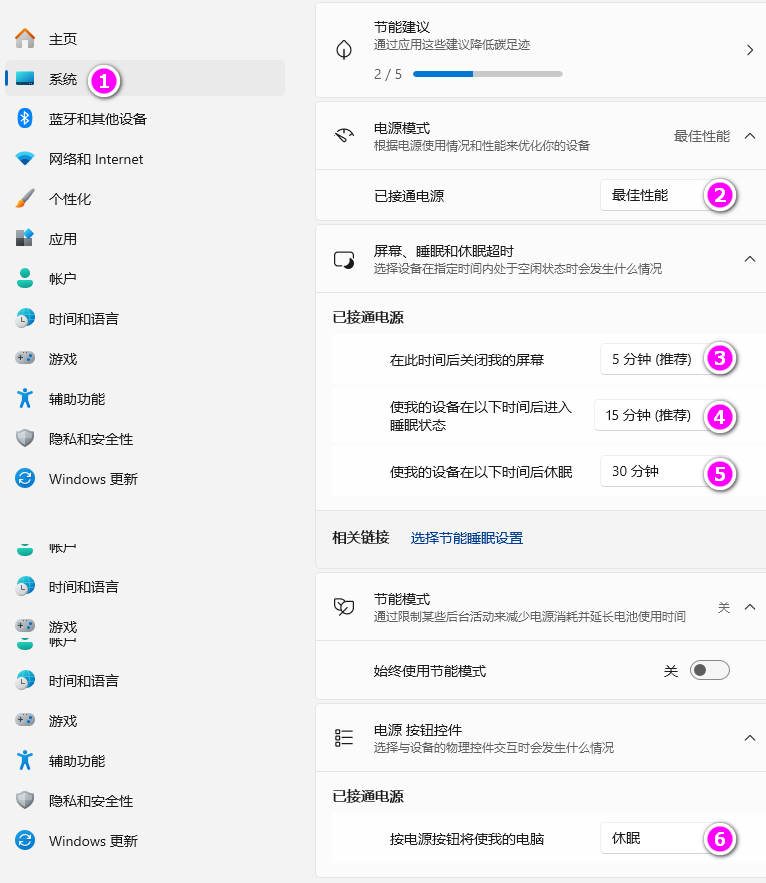The height and width of the screenshot is (883, 766).
Task: Toggle 始终使用节能模式 switch on
Action: (x=710, y=670)
